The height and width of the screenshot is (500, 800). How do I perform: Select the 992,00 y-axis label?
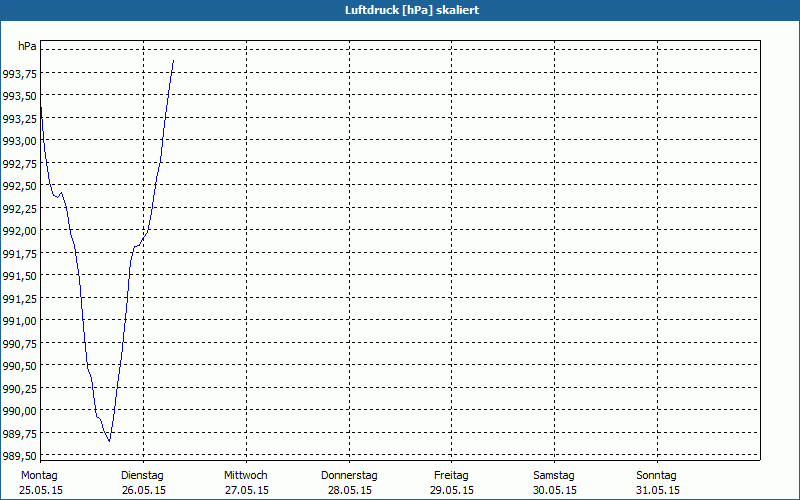[20, 231]
